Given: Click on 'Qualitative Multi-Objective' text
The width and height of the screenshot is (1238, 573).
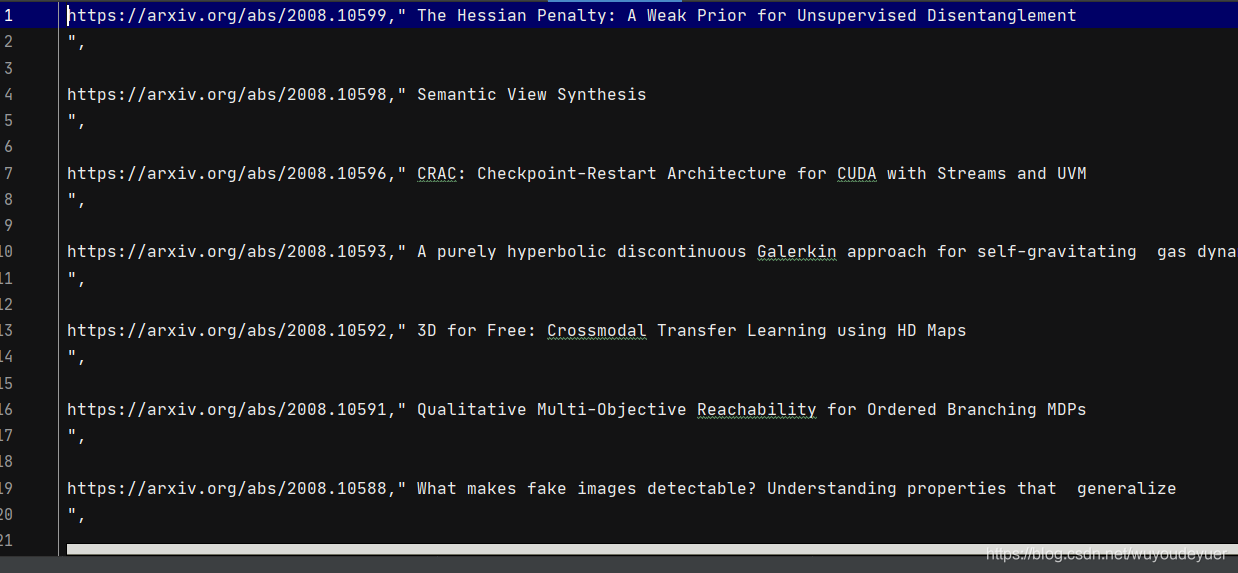Looking at the screenshot, I should coord(552,409).
